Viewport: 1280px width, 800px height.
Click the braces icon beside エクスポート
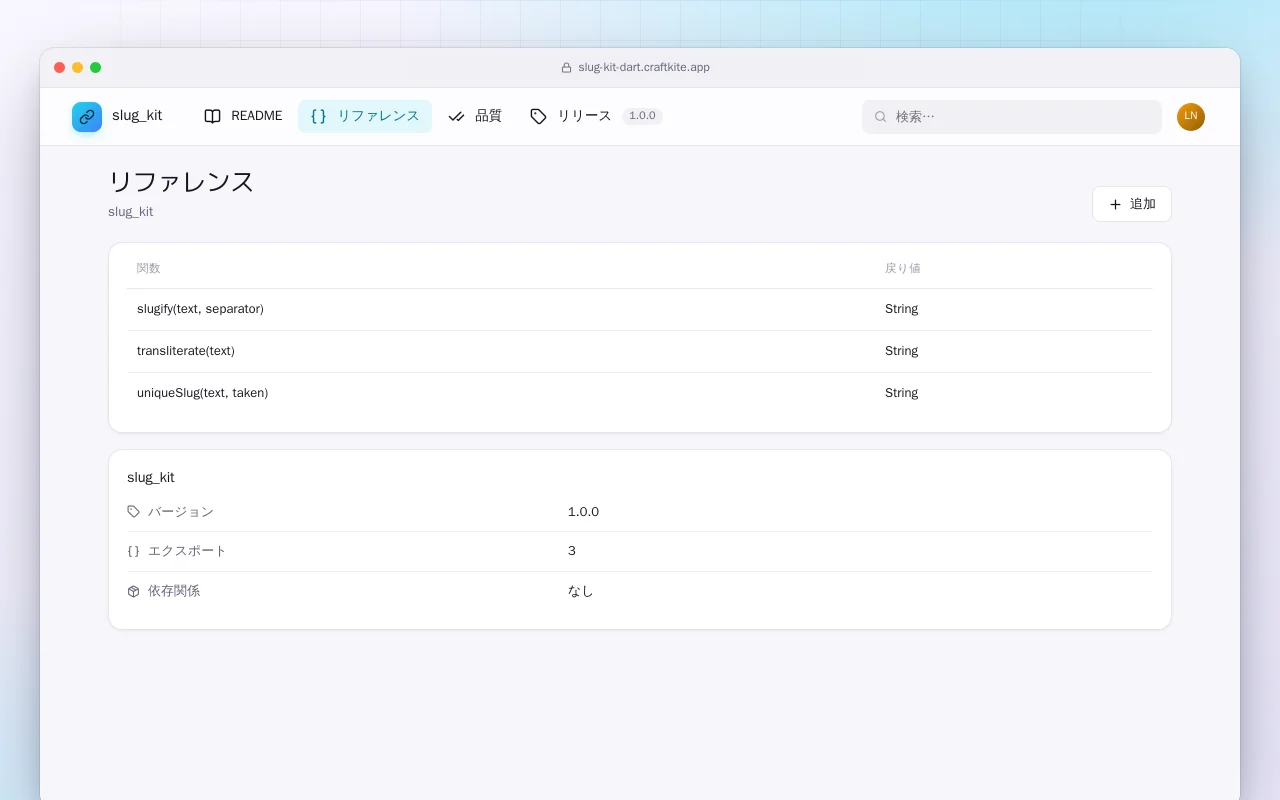[x=134, y=551]
